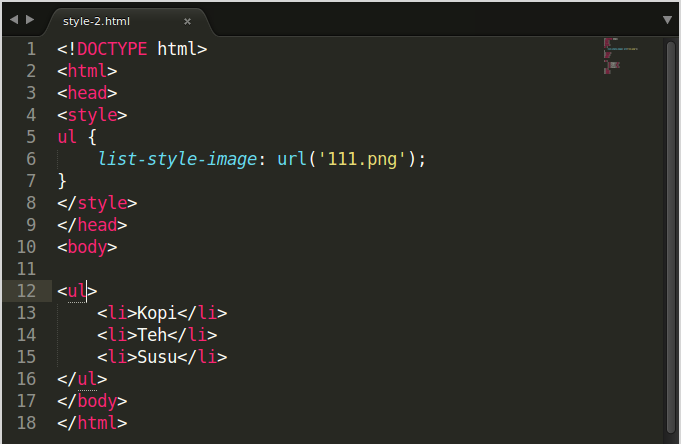Image resolution: width=681 pixels, height=444 pixels.
Task: Click the '111.png' string value
Action: pyautogui.click(x=362, y=159)
